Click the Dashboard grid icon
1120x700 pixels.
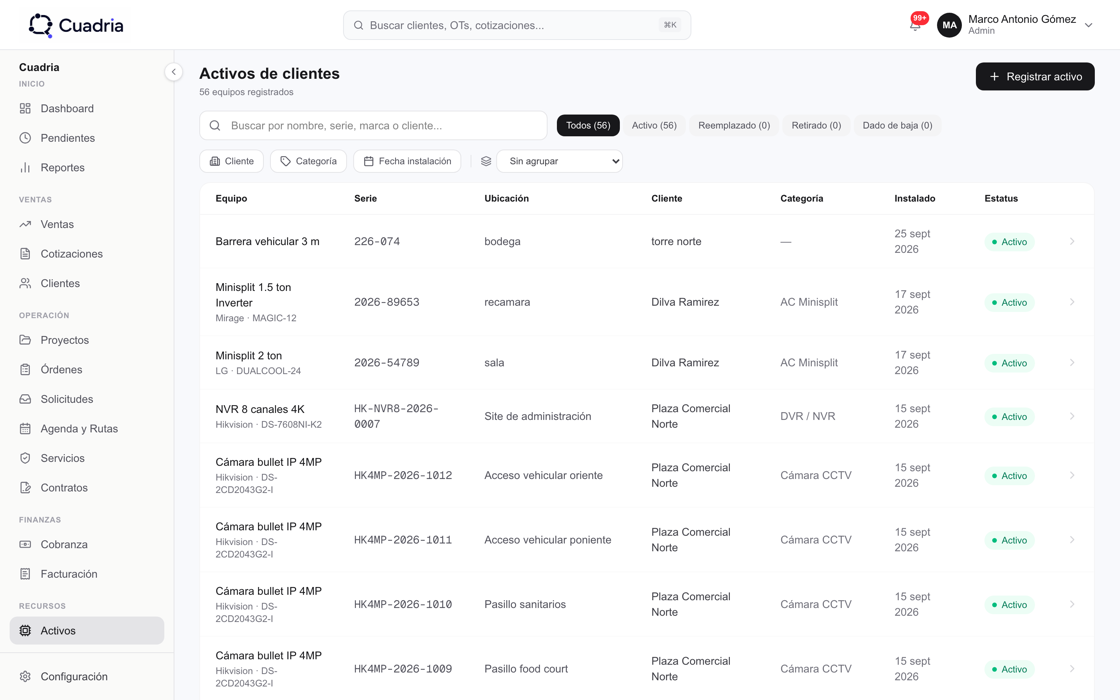point(25,109)
